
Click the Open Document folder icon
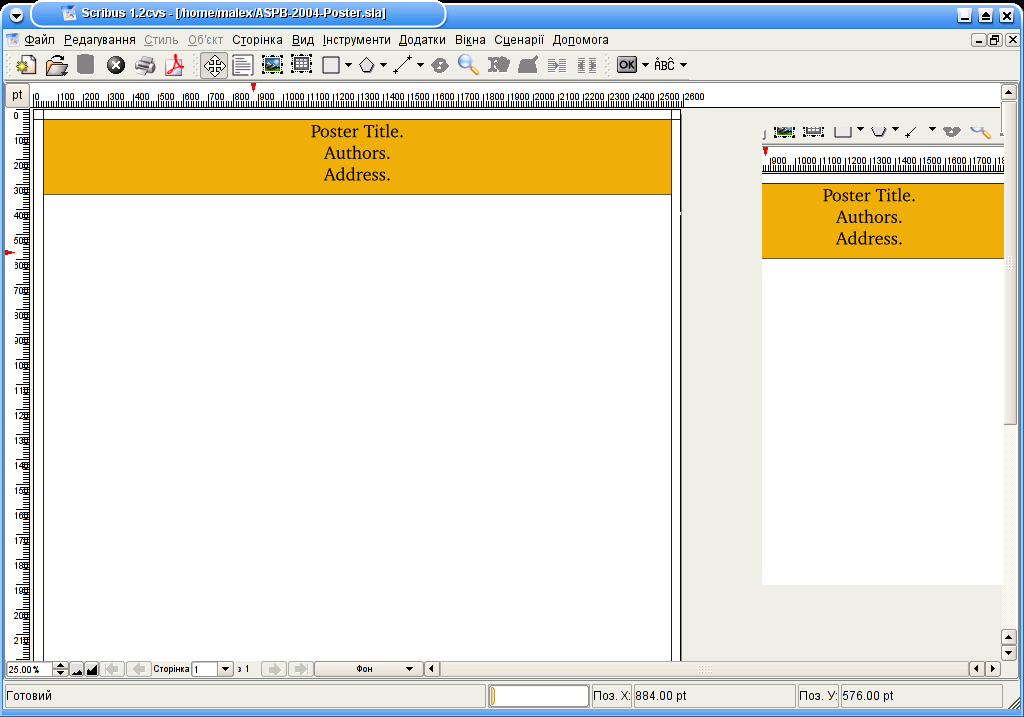[x=57, y=65]
